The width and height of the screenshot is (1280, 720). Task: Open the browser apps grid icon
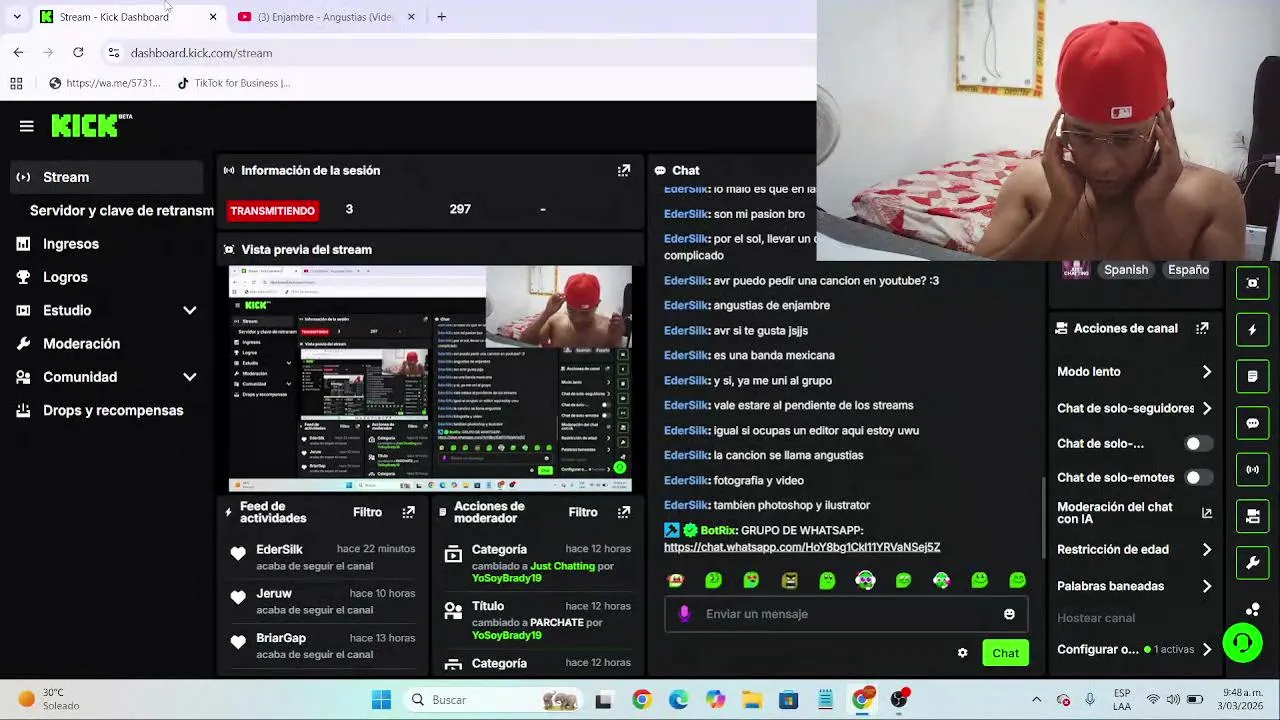16,83
